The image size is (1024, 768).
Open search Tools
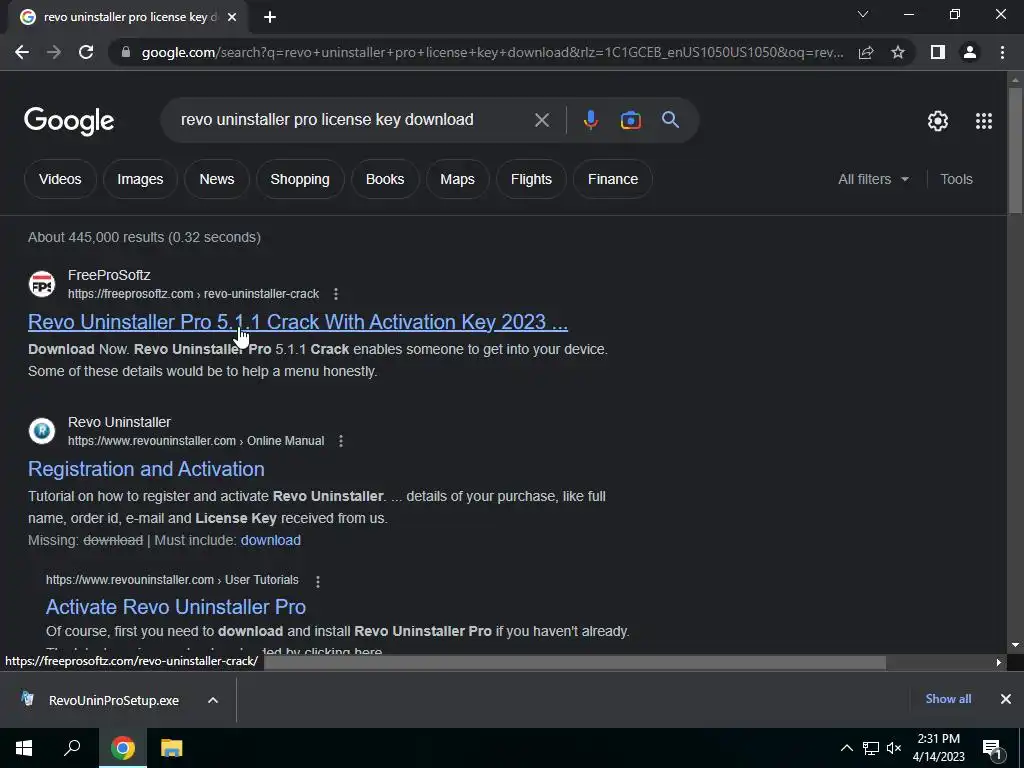point(956,179)
